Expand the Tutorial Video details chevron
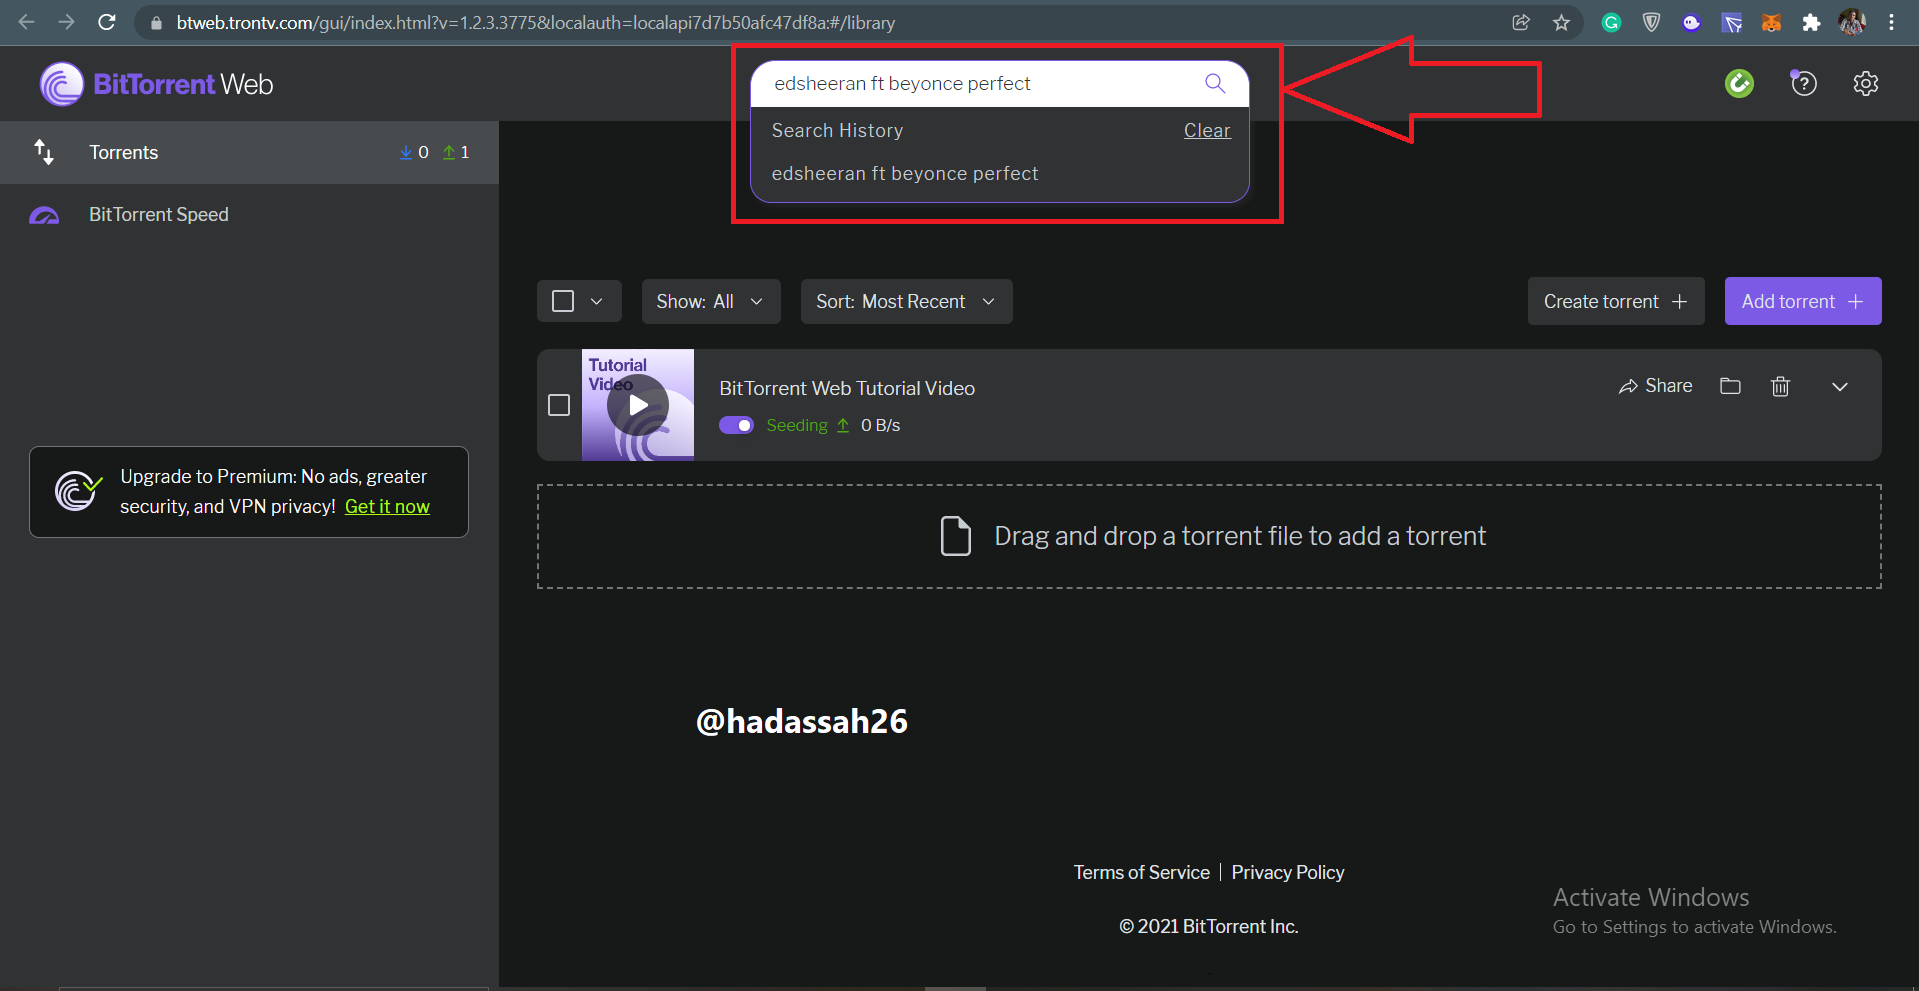Image resolution: width=1919 pixels, height=991 pixels. (1839, 387)
